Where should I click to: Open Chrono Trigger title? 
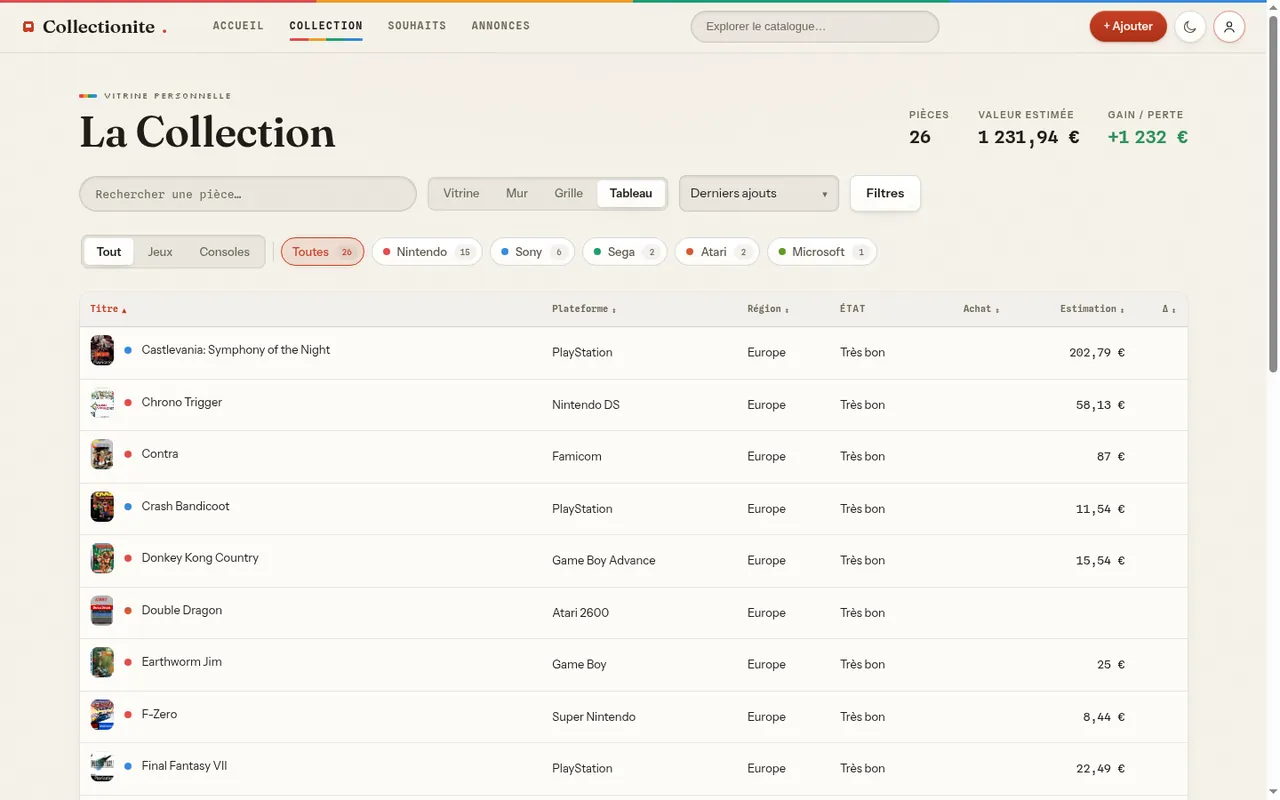coord(182,402)
